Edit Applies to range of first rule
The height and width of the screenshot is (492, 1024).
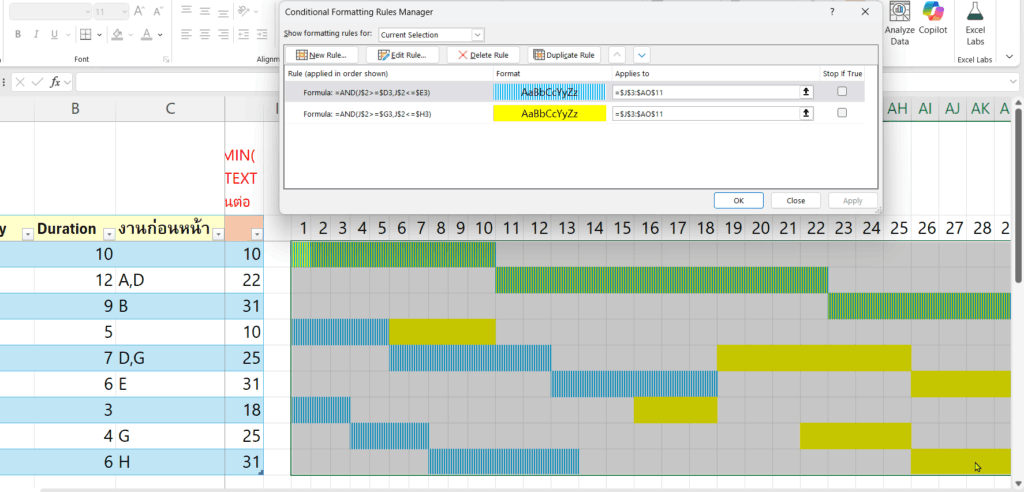click(x=705, y=93)
